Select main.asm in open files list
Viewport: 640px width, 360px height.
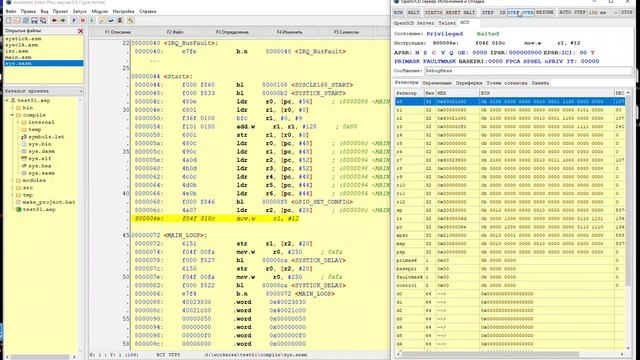coord(44,57)
